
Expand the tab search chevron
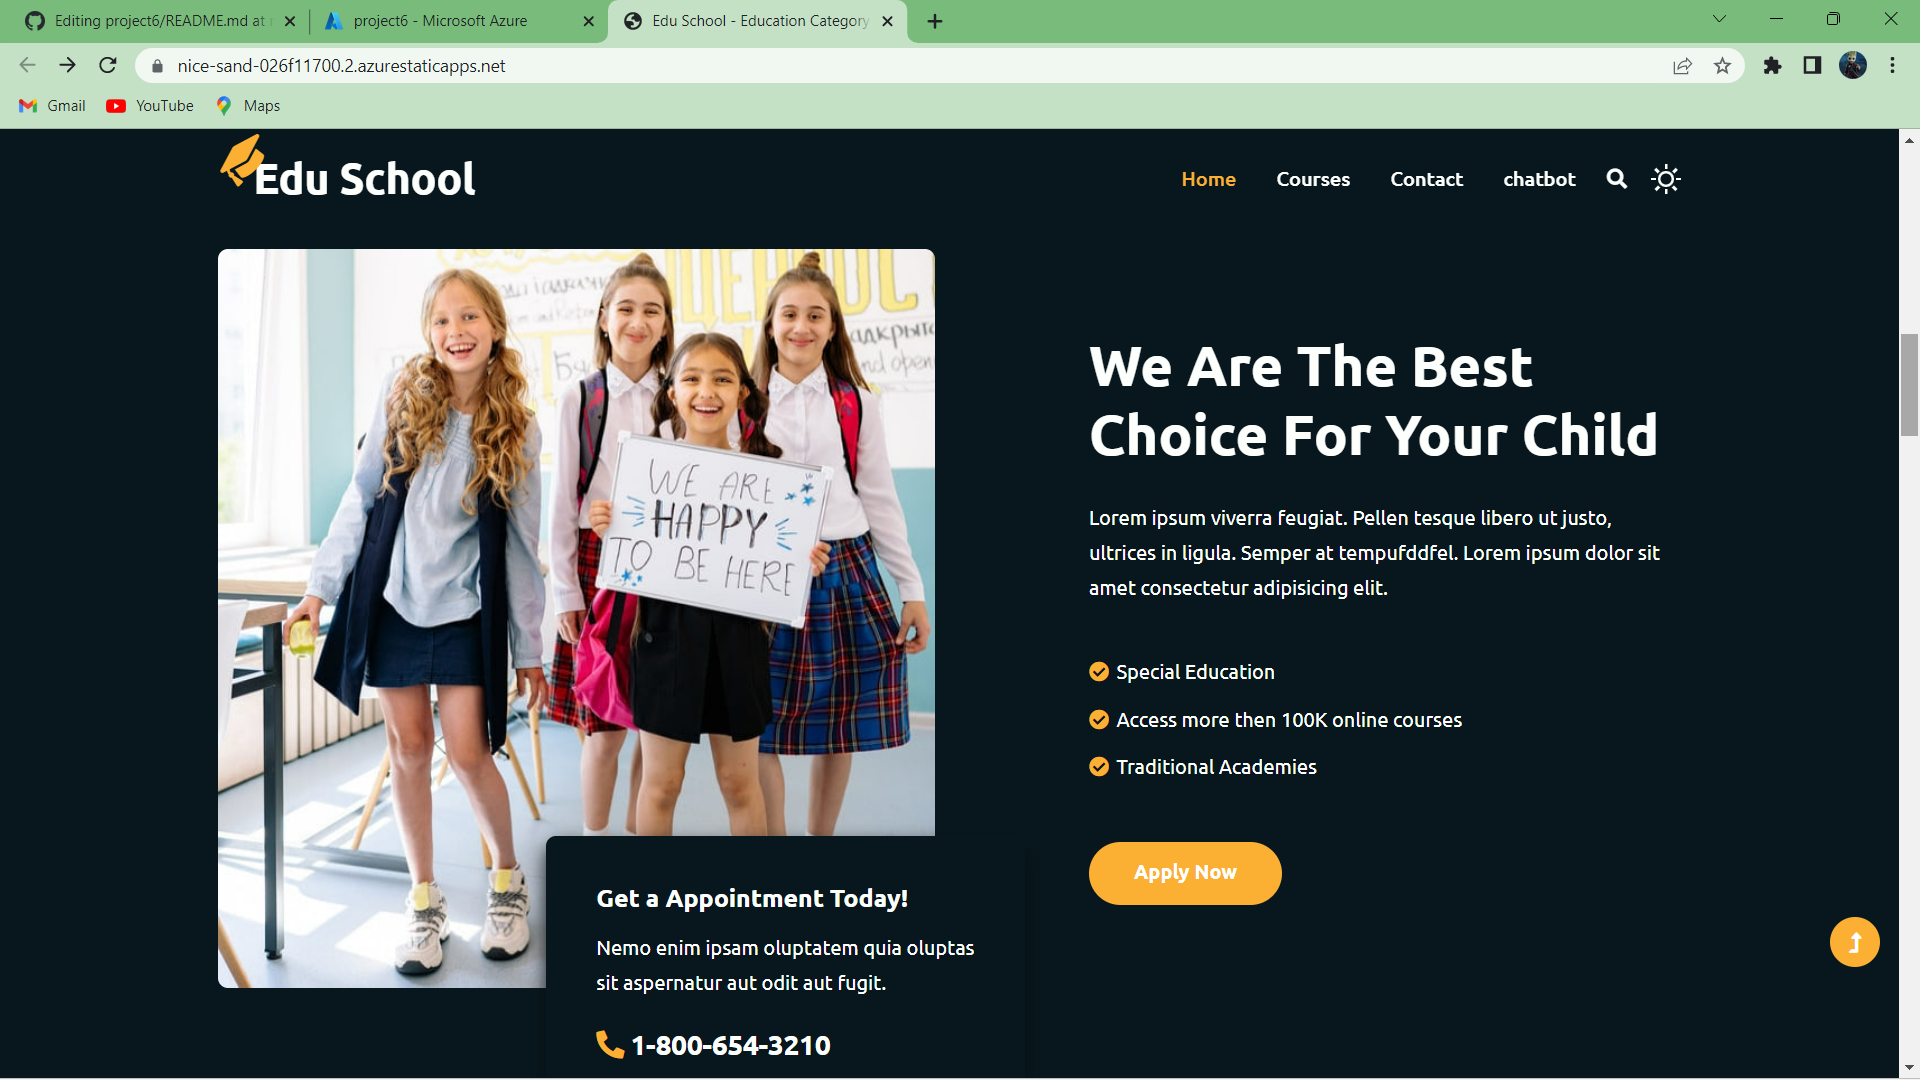click(x=1719, y=19)
